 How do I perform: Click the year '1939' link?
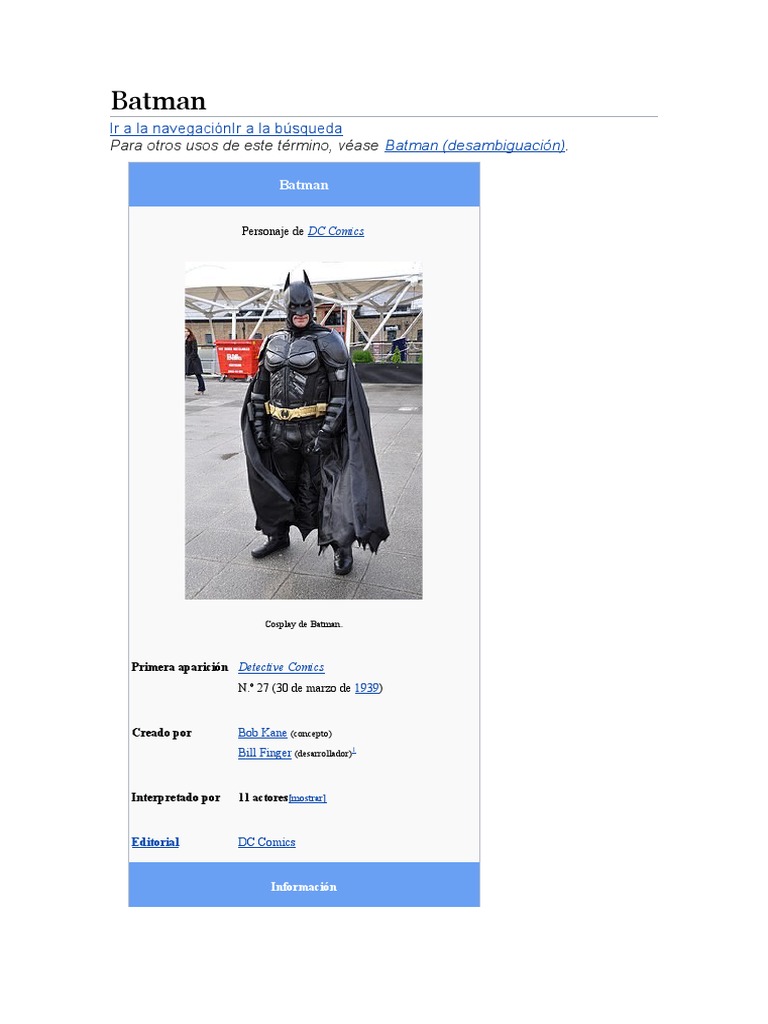pos(366,688)
